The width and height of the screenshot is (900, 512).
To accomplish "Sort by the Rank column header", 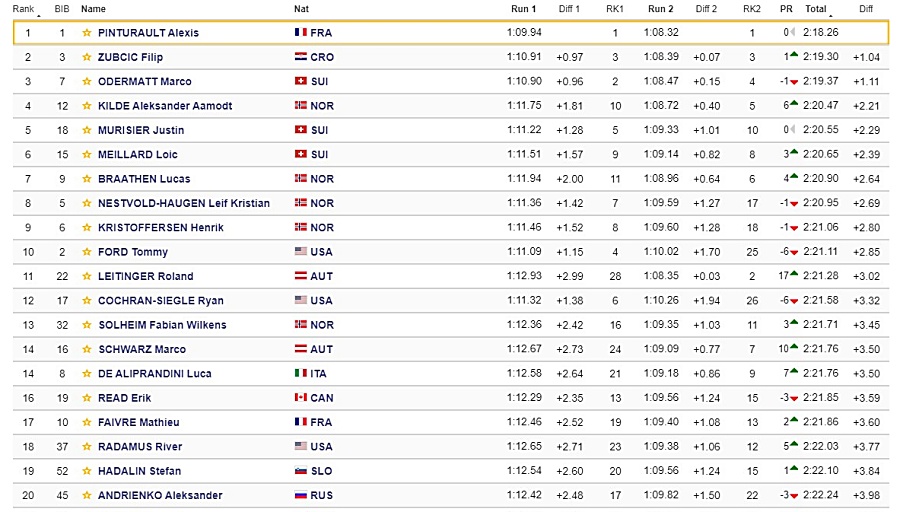I will click(24, 9).
